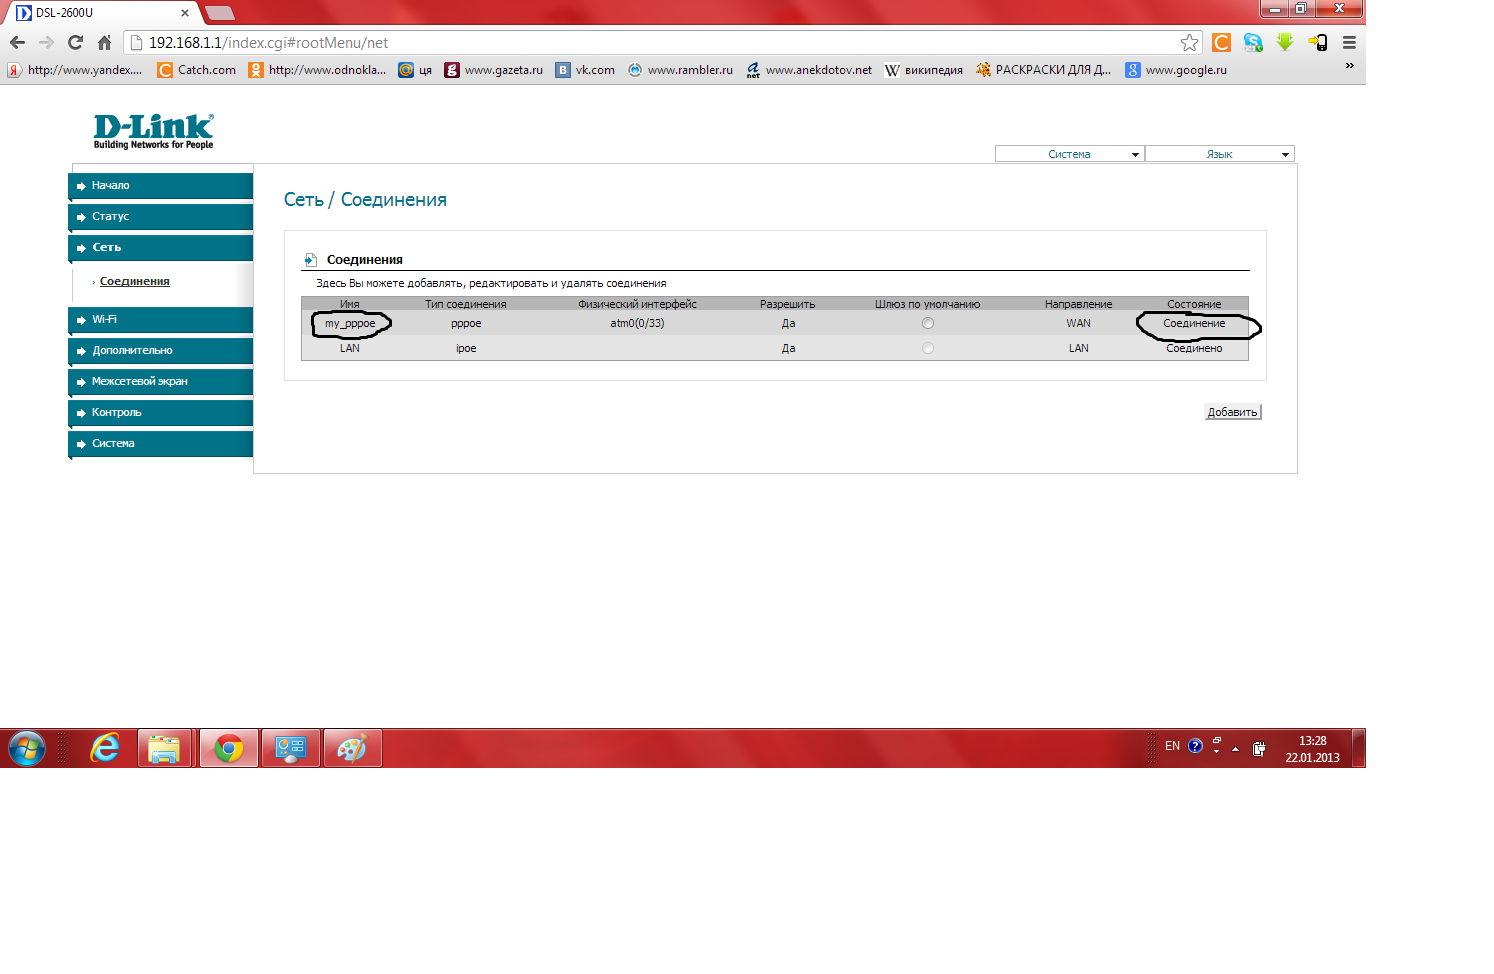Open the browser home page icon

(x=104, y=43)
